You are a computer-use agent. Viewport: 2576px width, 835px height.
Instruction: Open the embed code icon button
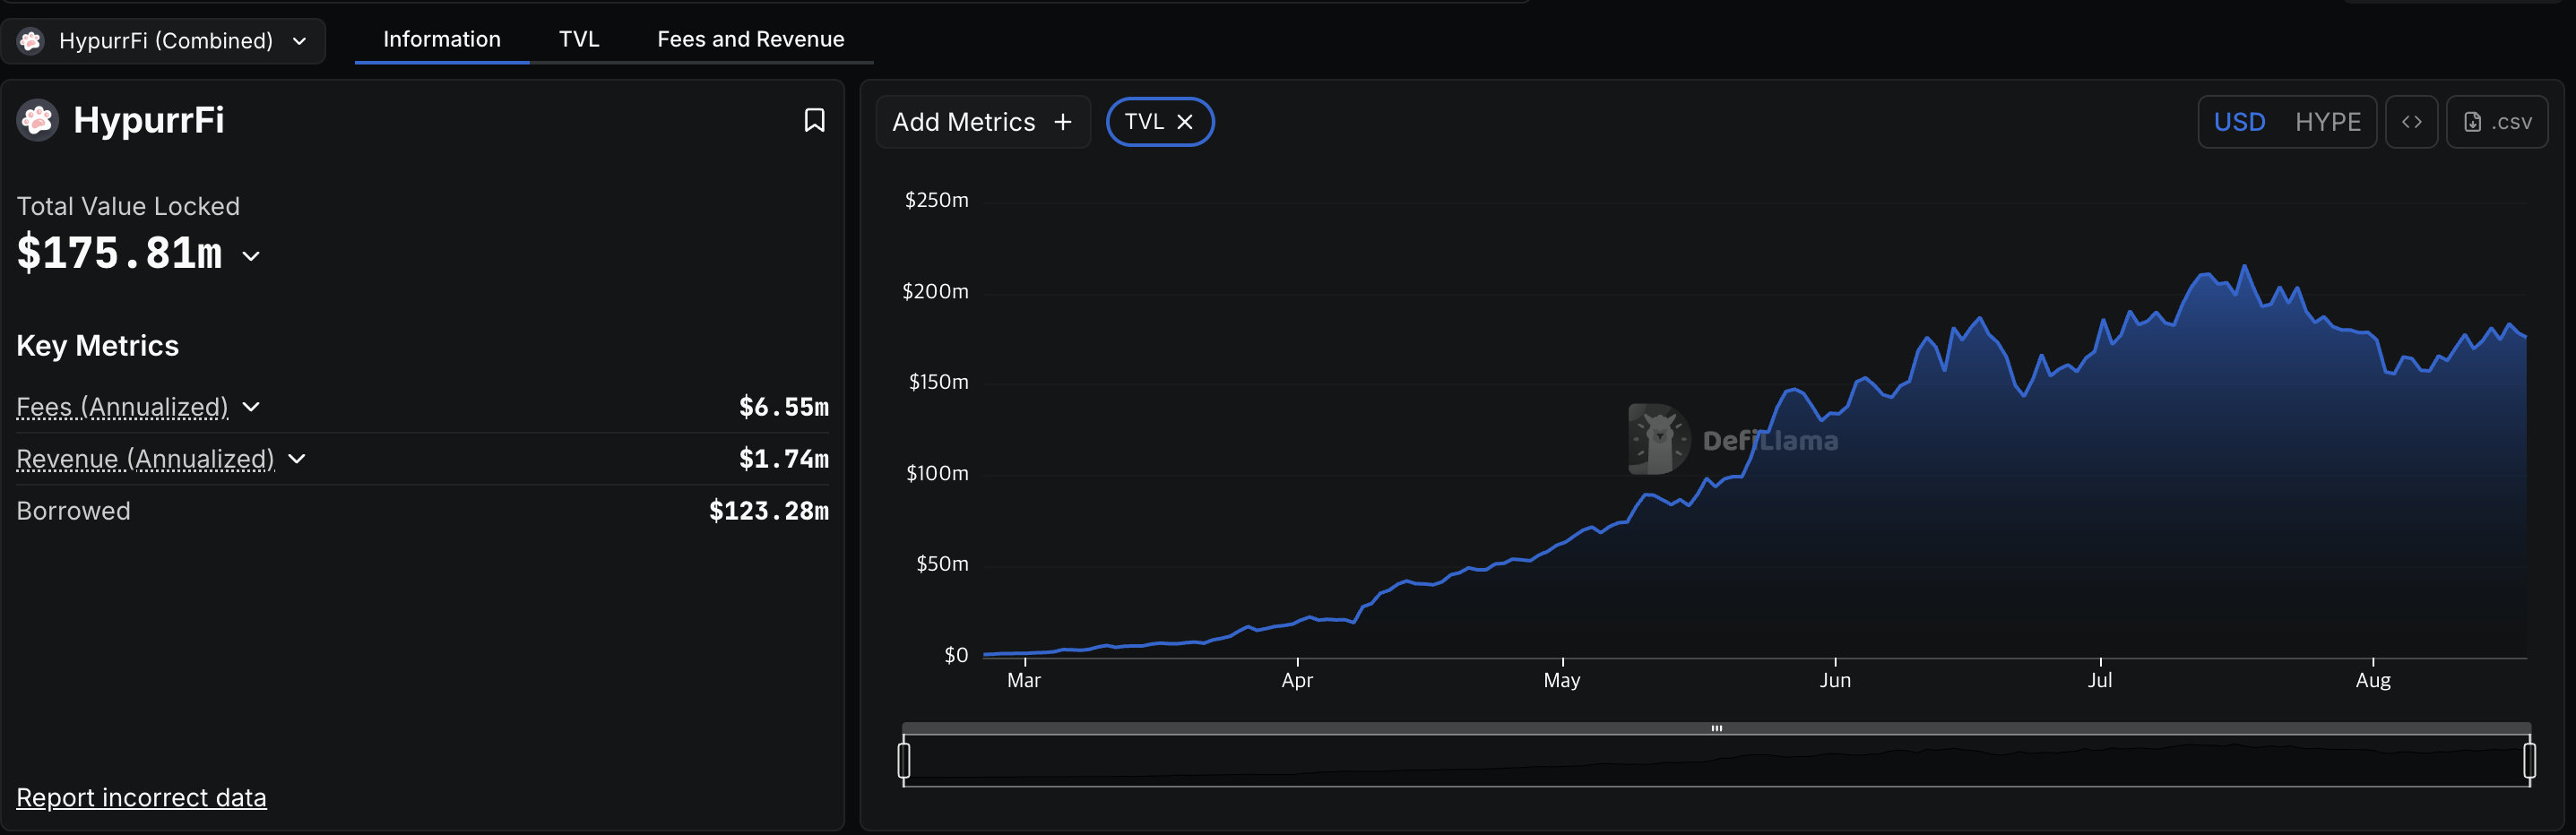coord(2411,122)
